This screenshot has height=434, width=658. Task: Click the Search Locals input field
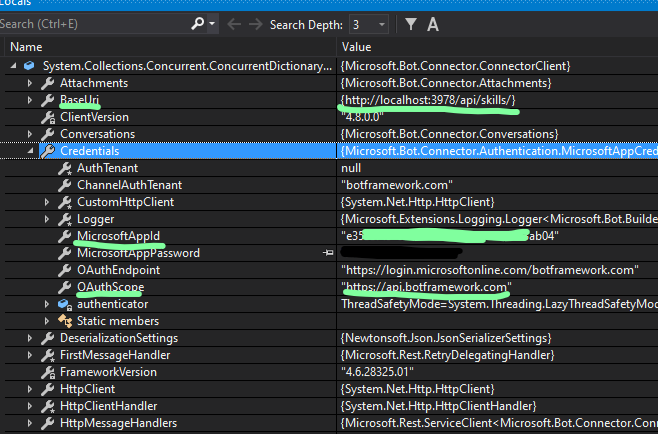pyautogui.click(x=94, y=24)
